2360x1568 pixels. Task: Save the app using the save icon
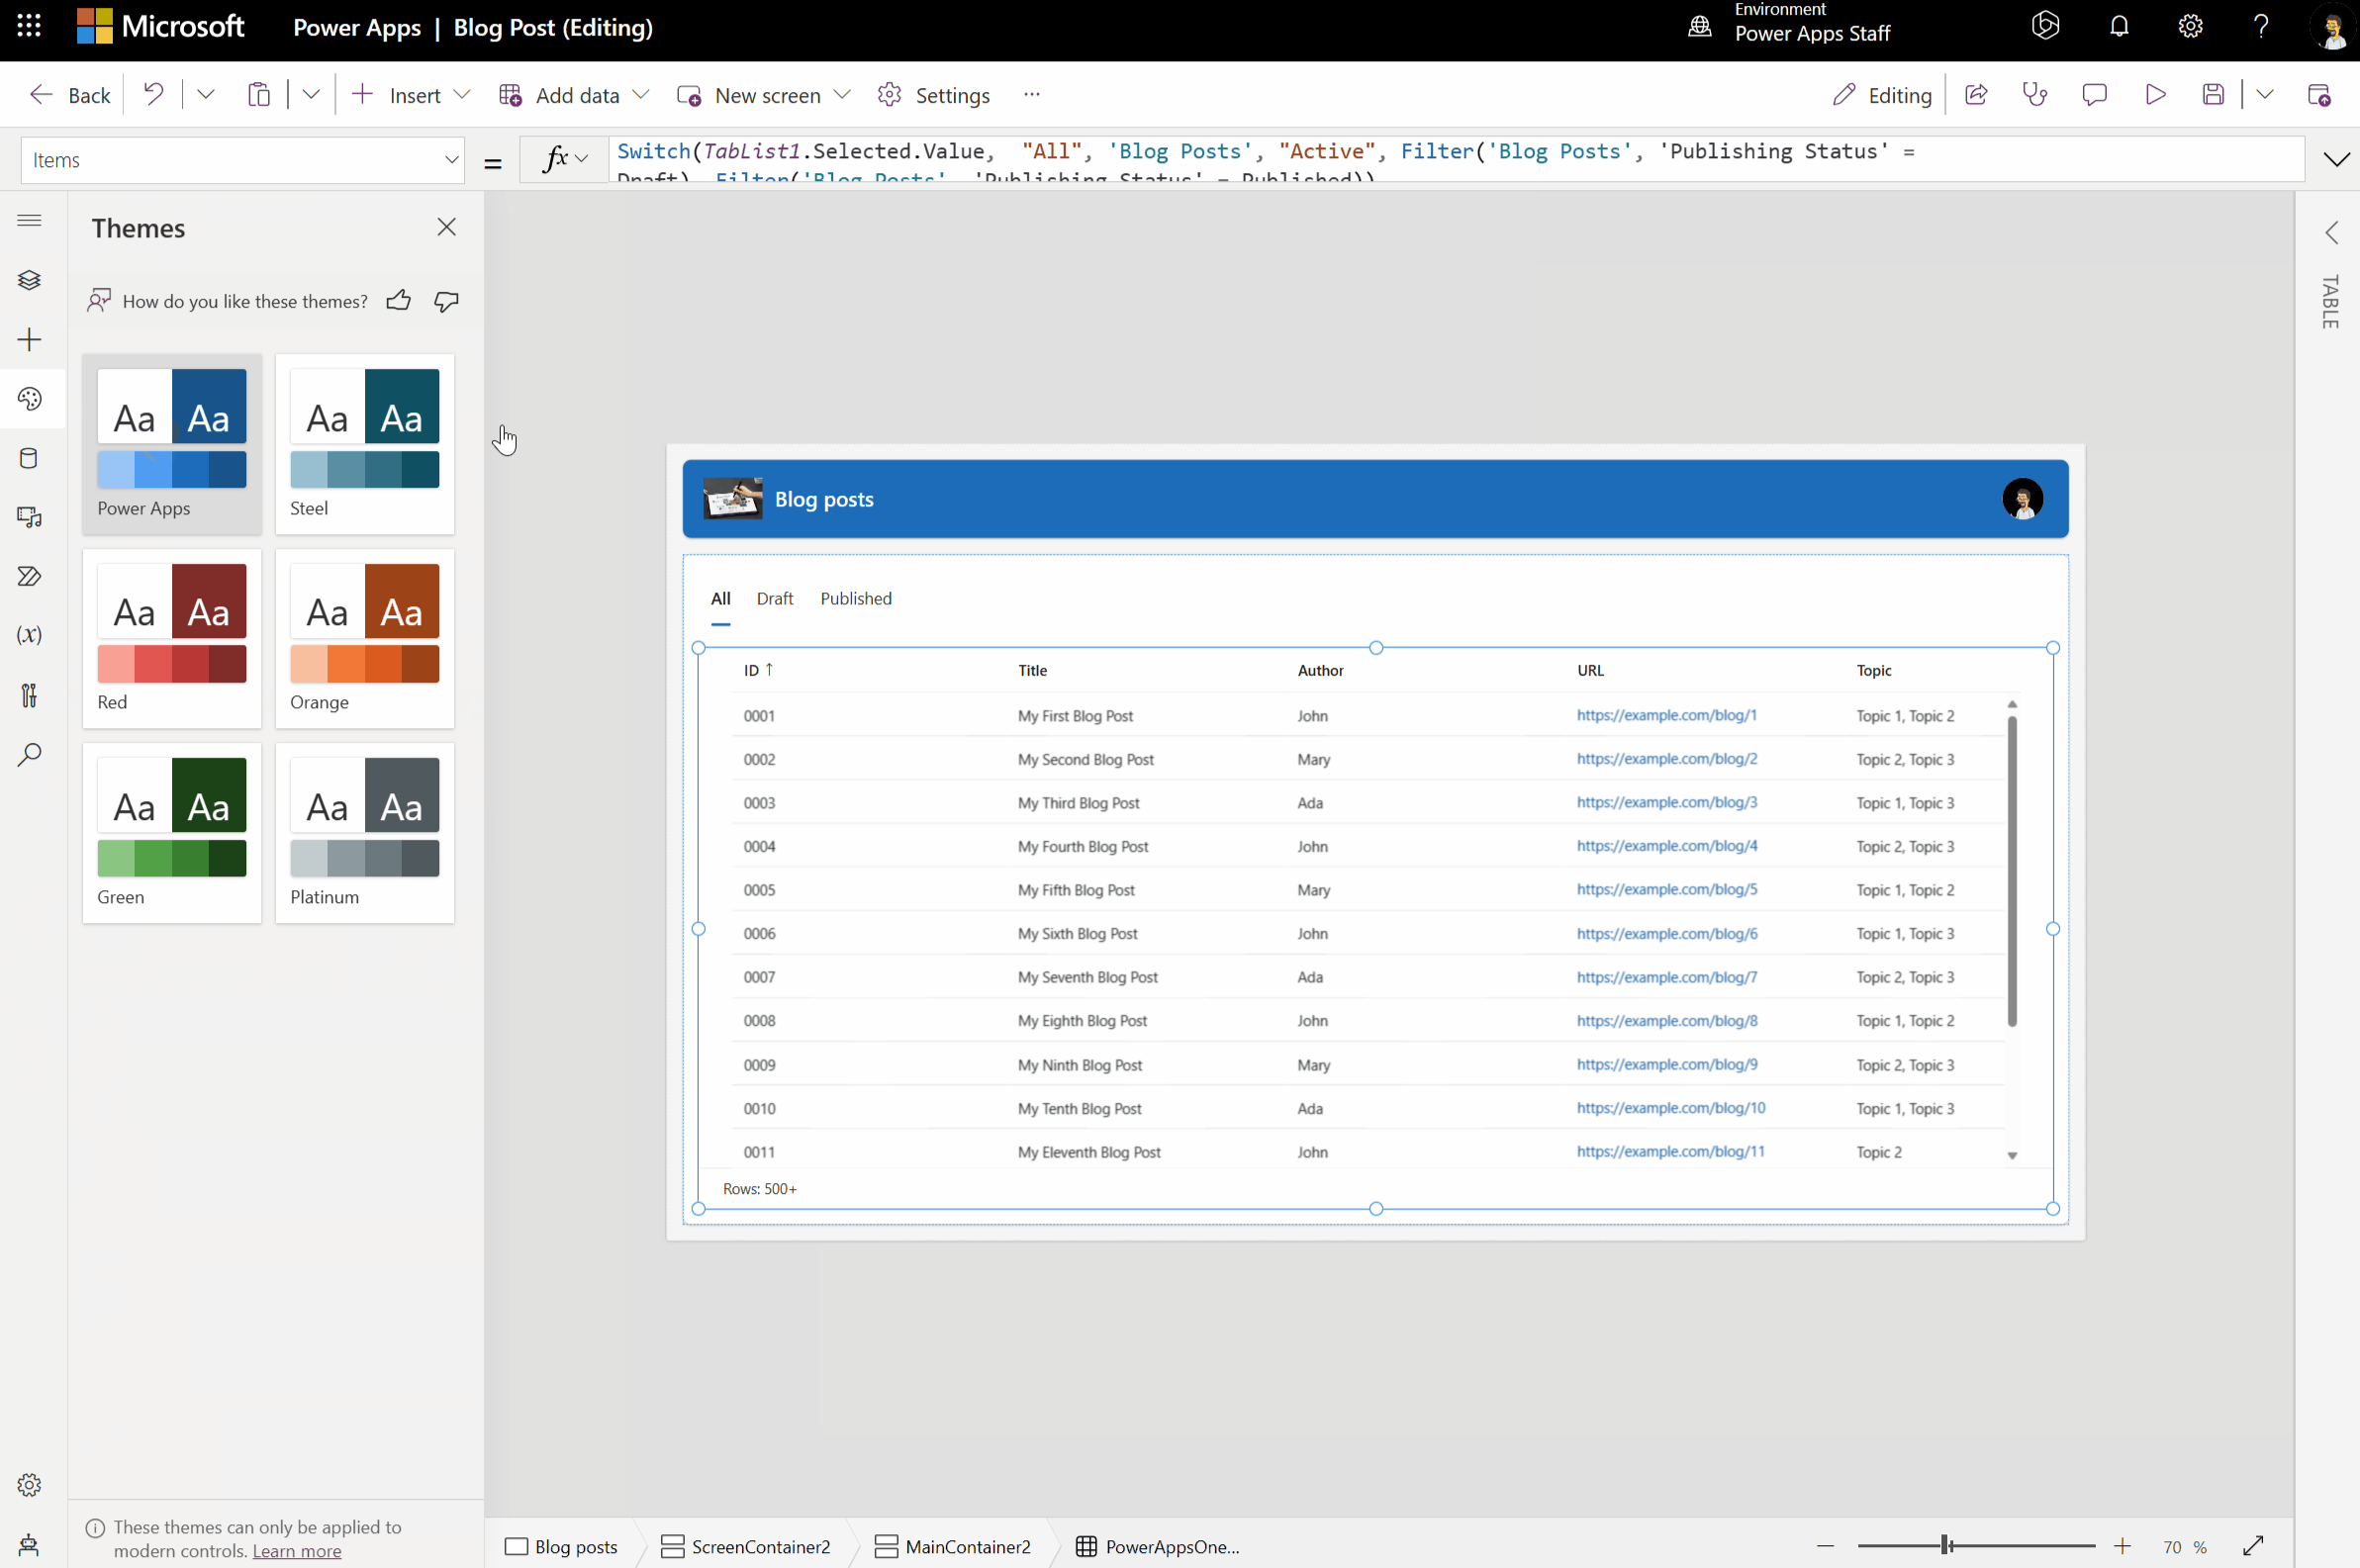click(2212, 94)
